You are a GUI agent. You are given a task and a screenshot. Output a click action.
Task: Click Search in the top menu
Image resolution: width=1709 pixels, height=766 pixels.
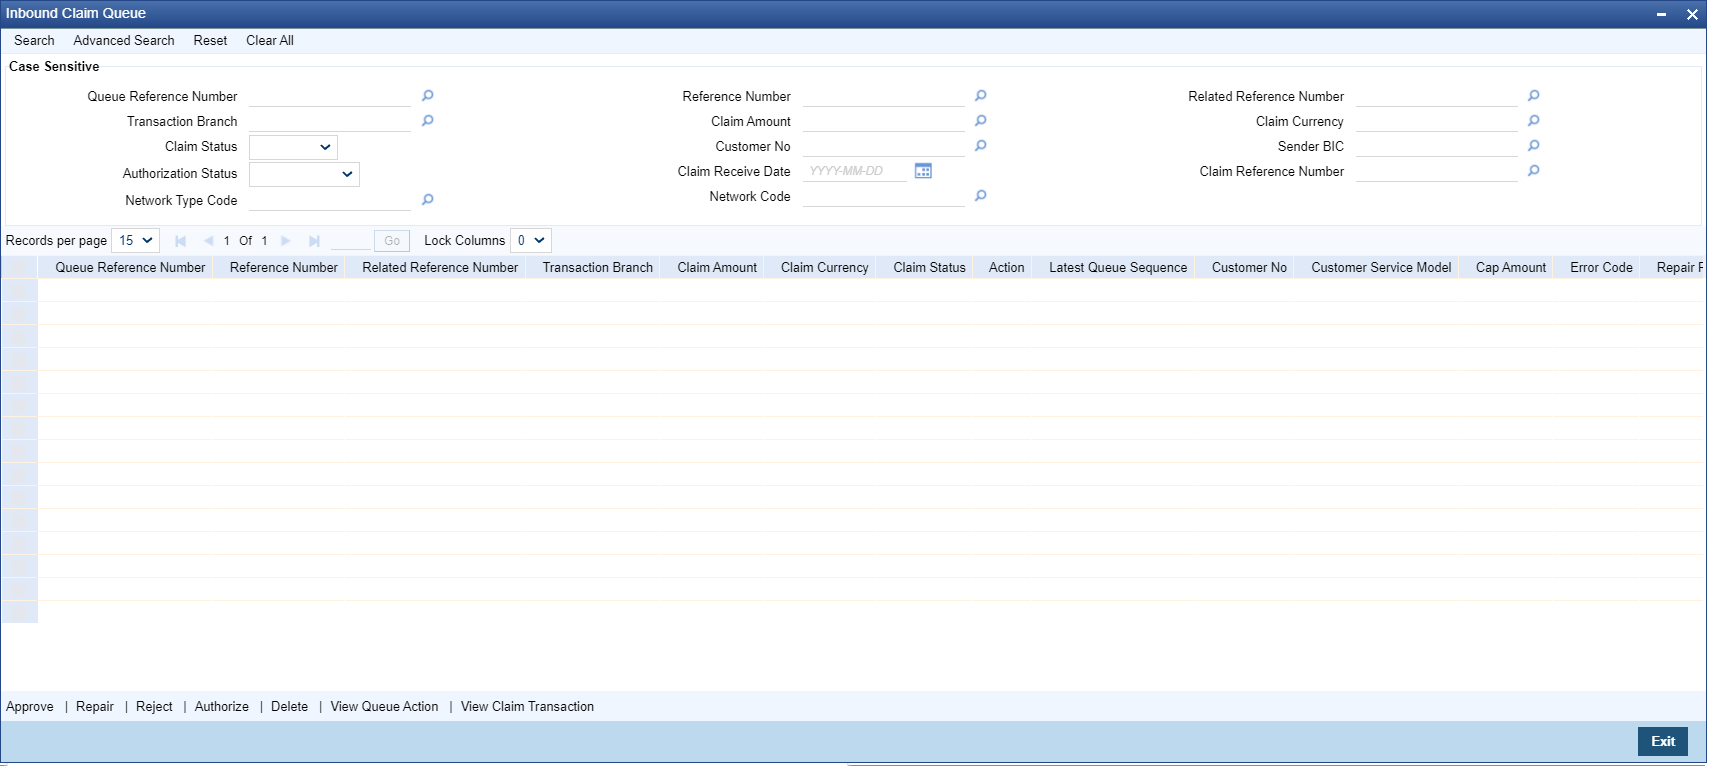click(34, 41)
